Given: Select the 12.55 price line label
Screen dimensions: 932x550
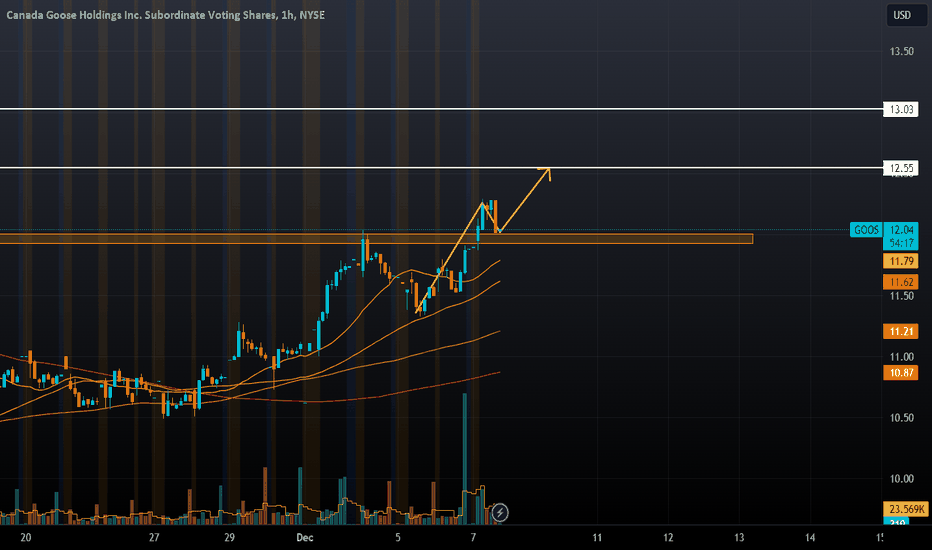Looking at the screenshot, I should tap(900, 168).
